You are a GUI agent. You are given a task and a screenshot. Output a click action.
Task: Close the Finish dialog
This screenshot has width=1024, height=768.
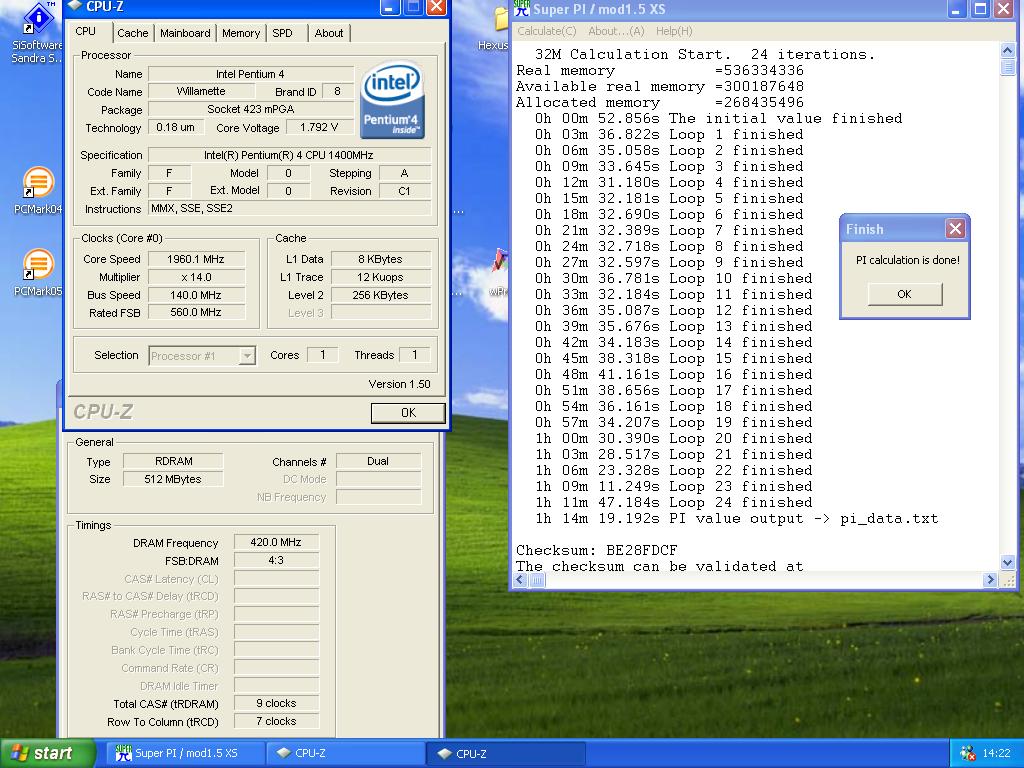pyautogui.click(x=955, y=229)
